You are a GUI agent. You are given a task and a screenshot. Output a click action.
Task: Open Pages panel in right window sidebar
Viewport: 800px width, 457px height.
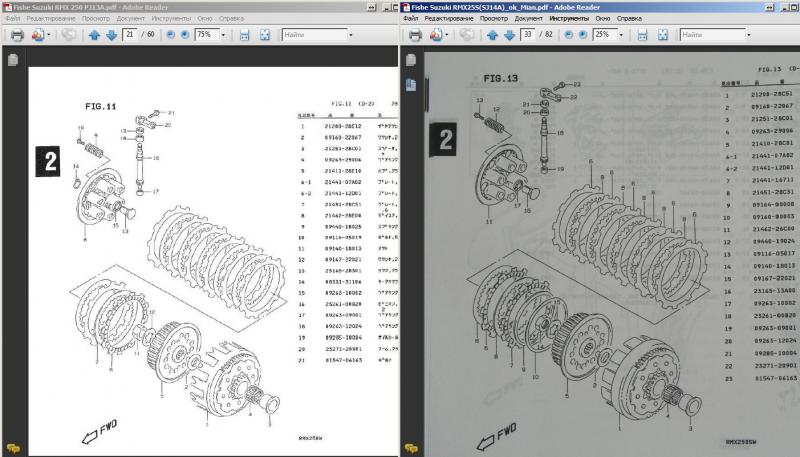[x=411, y=60]
